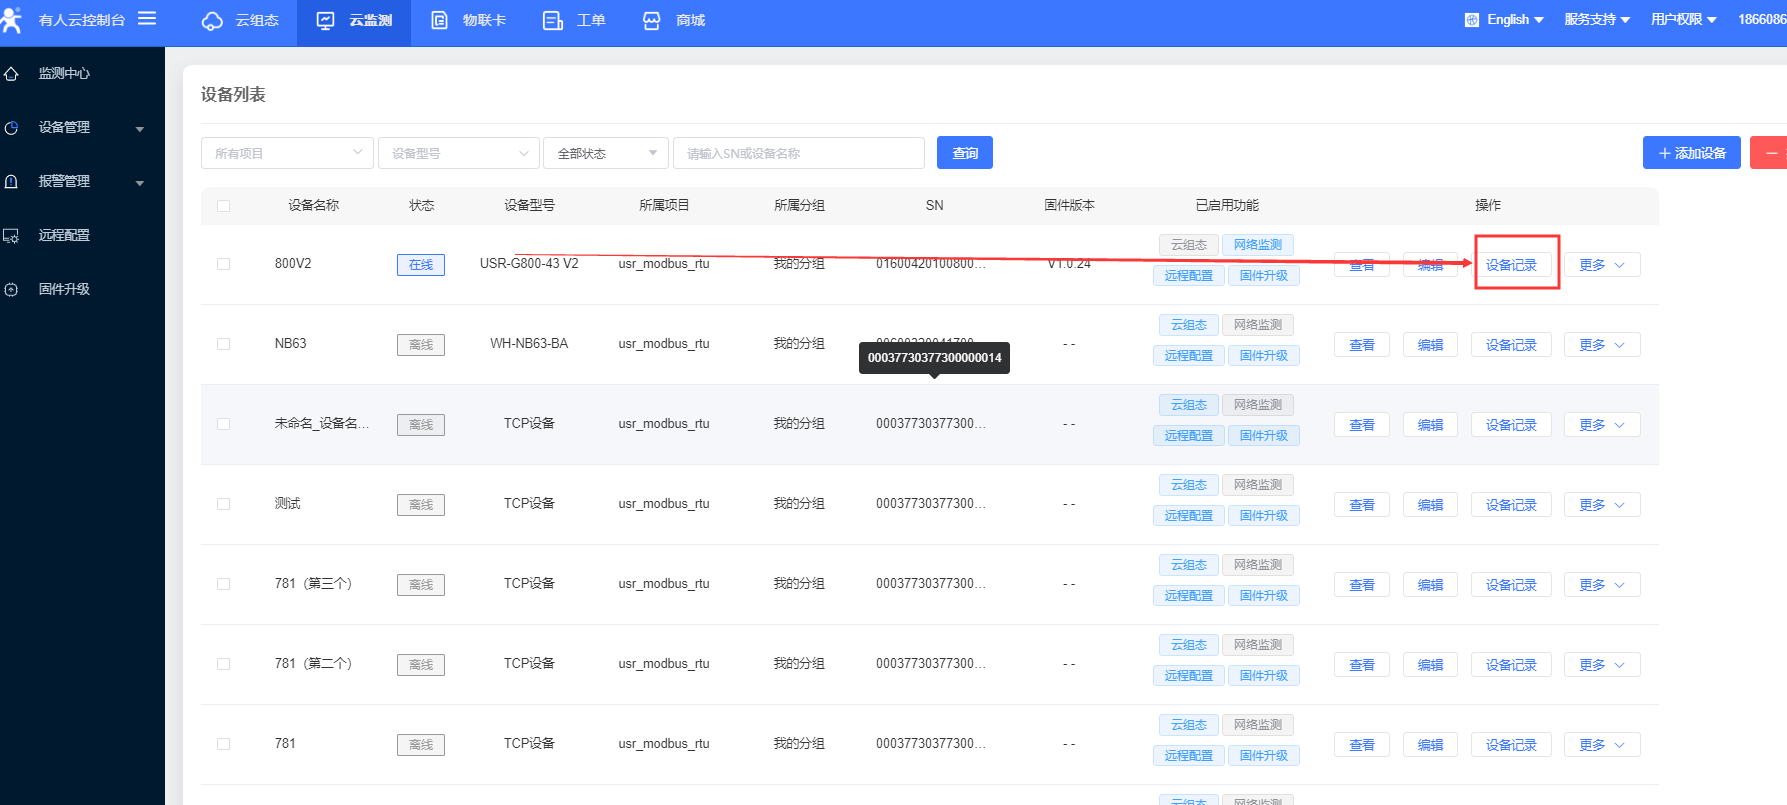Image resolution: width=1787 pixels, height=805 pixels.
Task: Open 设备记录 for the 800V2 device
Action: click(x=1511, y=265)
